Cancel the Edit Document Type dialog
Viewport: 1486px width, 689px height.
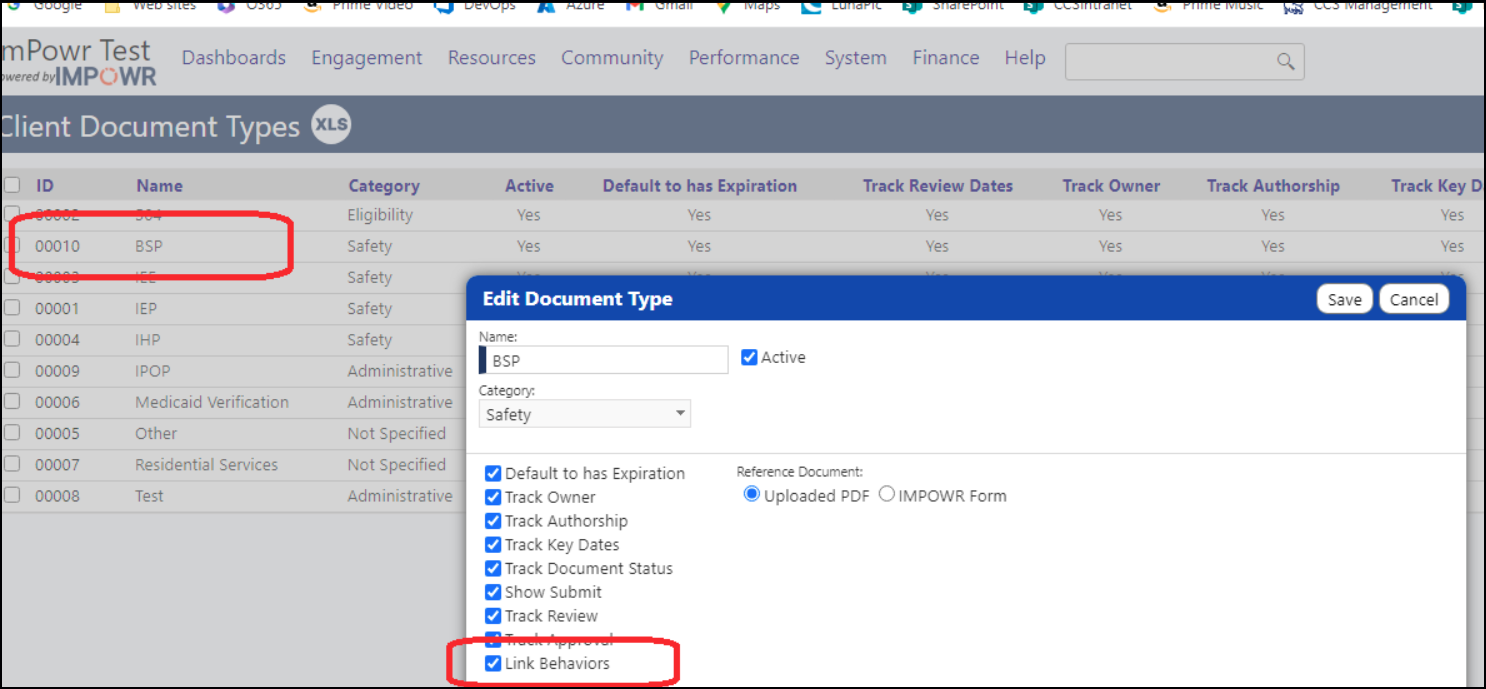(1414, 299)
